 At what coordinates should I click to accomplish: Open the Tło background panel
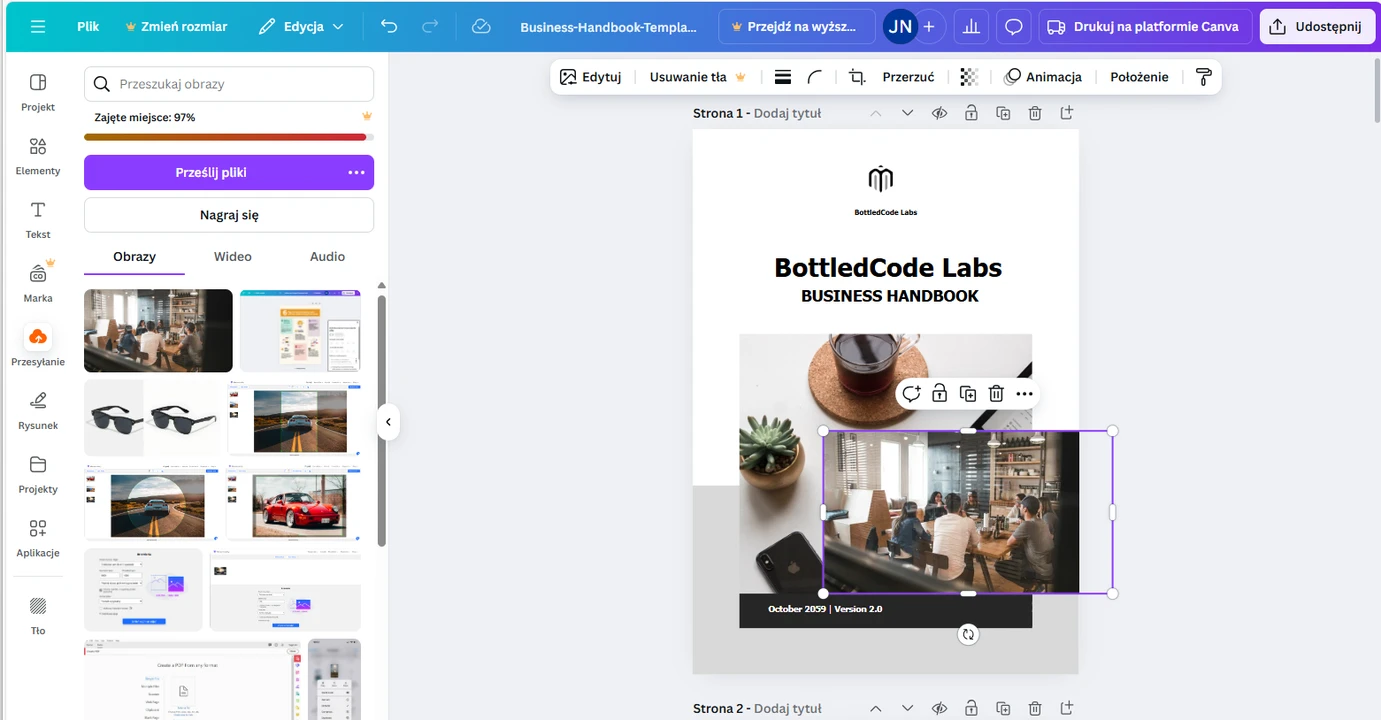(x=38, y=615)
